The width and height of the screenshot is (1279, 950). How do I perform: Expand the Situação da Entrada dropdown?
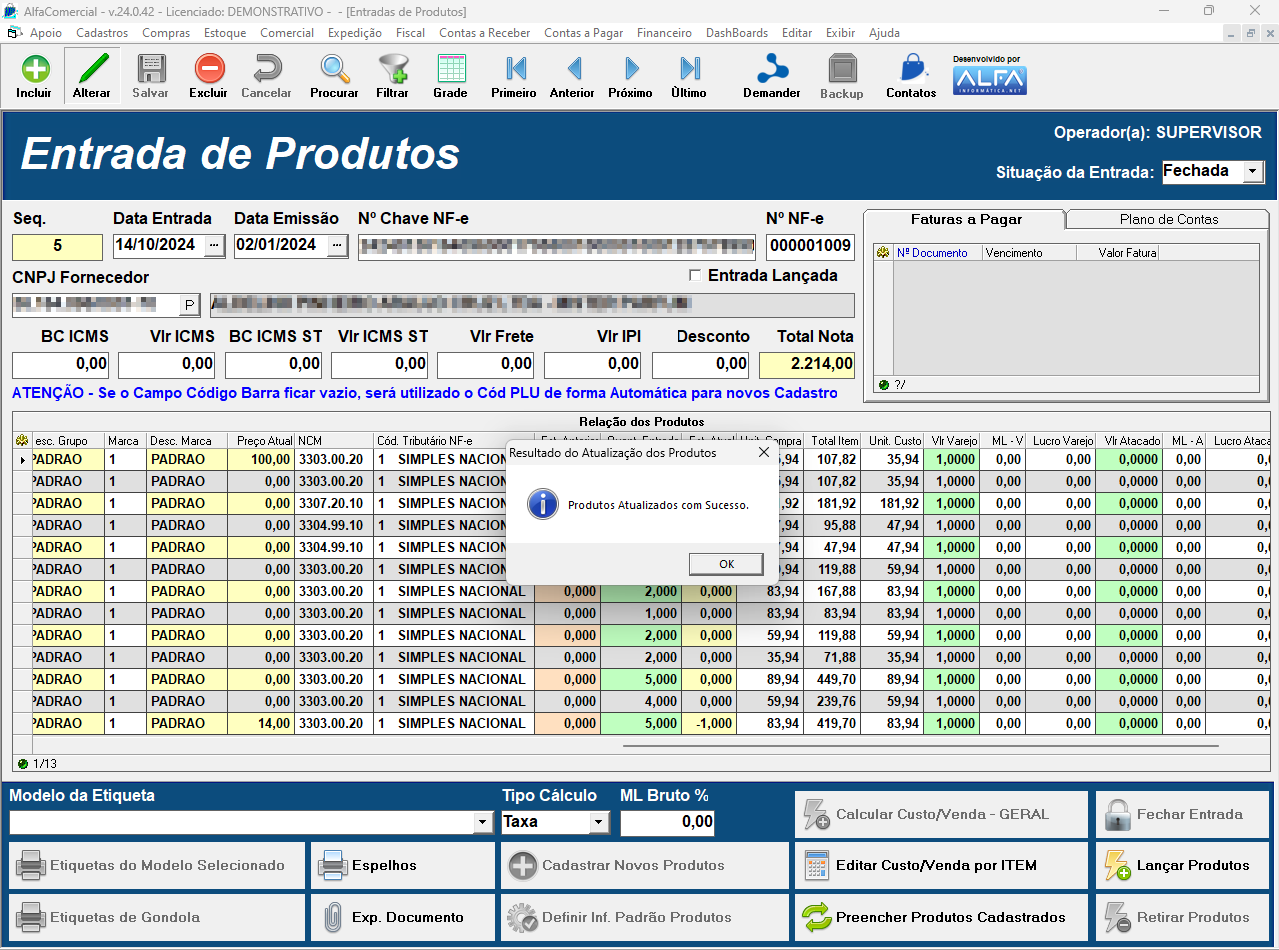coord(1253,172)
